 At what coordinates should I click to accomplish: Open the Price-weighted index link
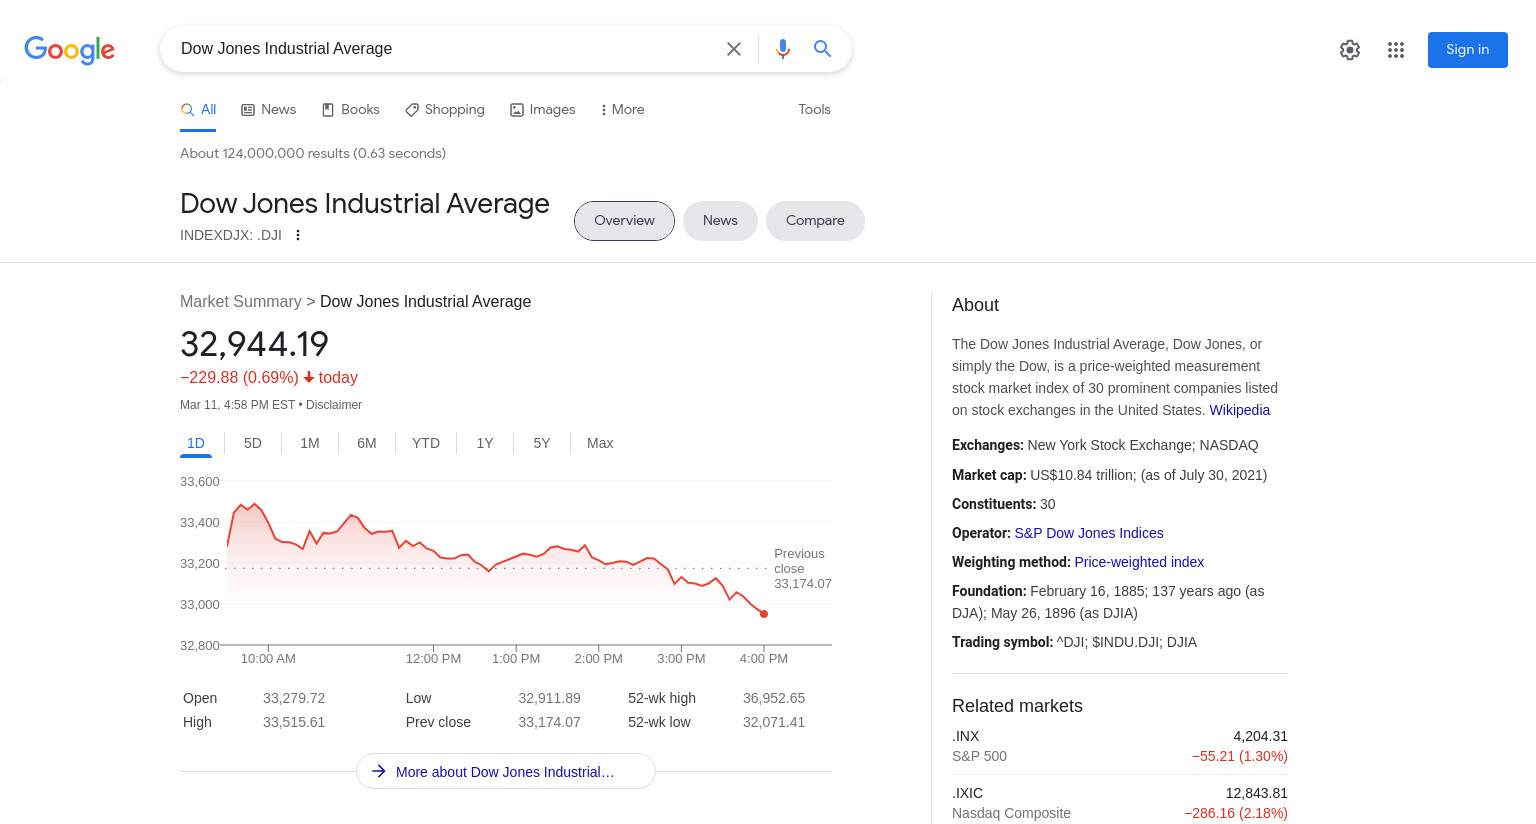pos(1139,562)
